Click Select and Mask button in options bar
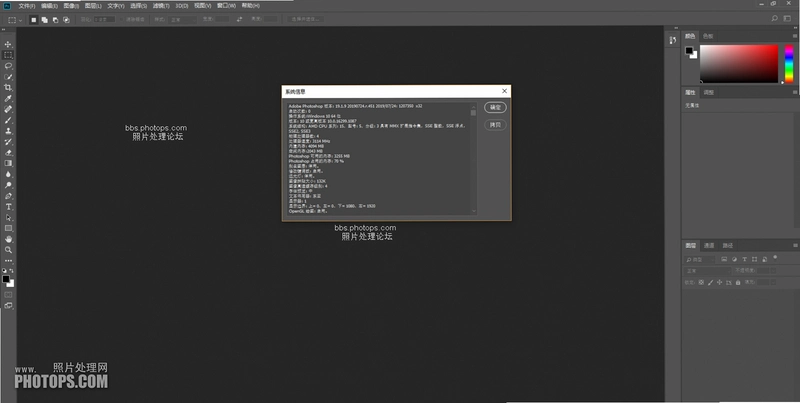The image size is (800, 403). point(306,19)
